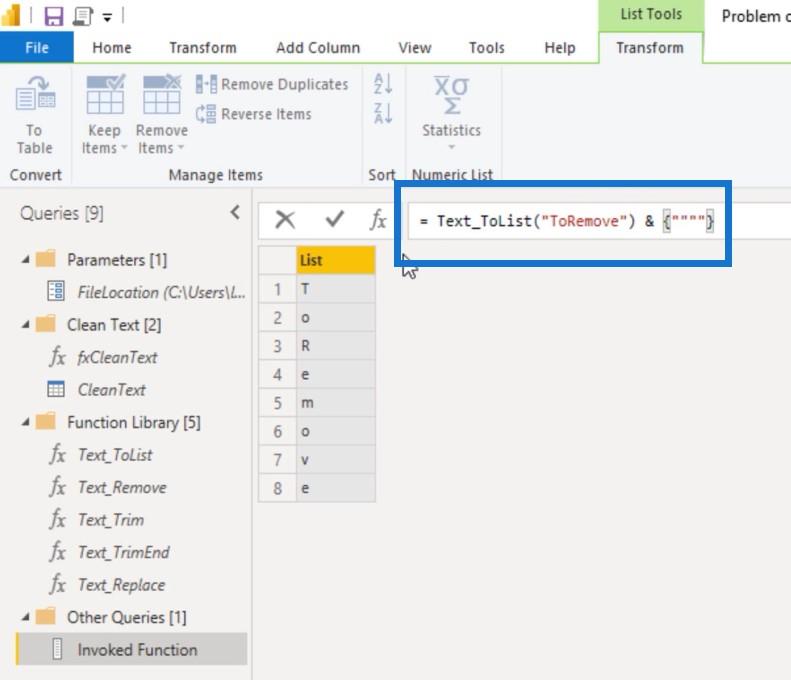Open the Add Column tab
The width and height of the screenshot is (791, 680).
[318, 47]
